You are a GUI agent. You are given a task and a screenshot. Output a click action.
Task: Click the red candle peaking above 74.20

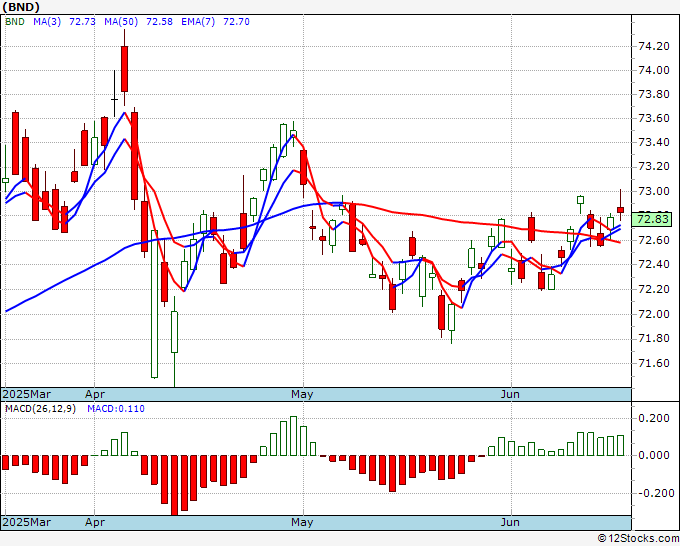pos(124,69)
